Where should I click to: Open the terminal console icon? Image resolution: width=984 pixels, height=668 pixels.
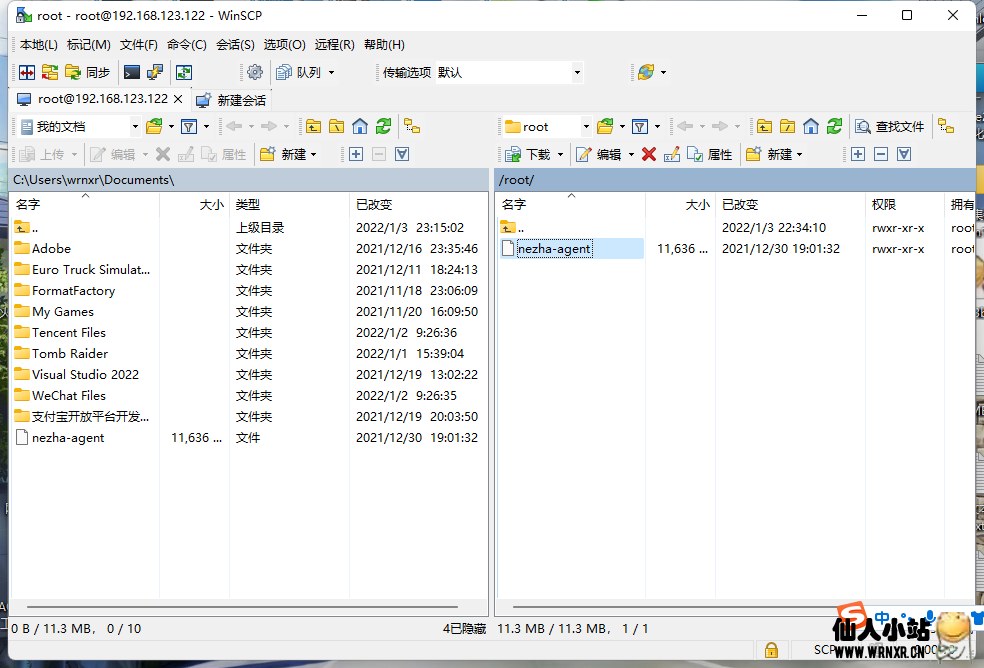[x=132, y=73]
